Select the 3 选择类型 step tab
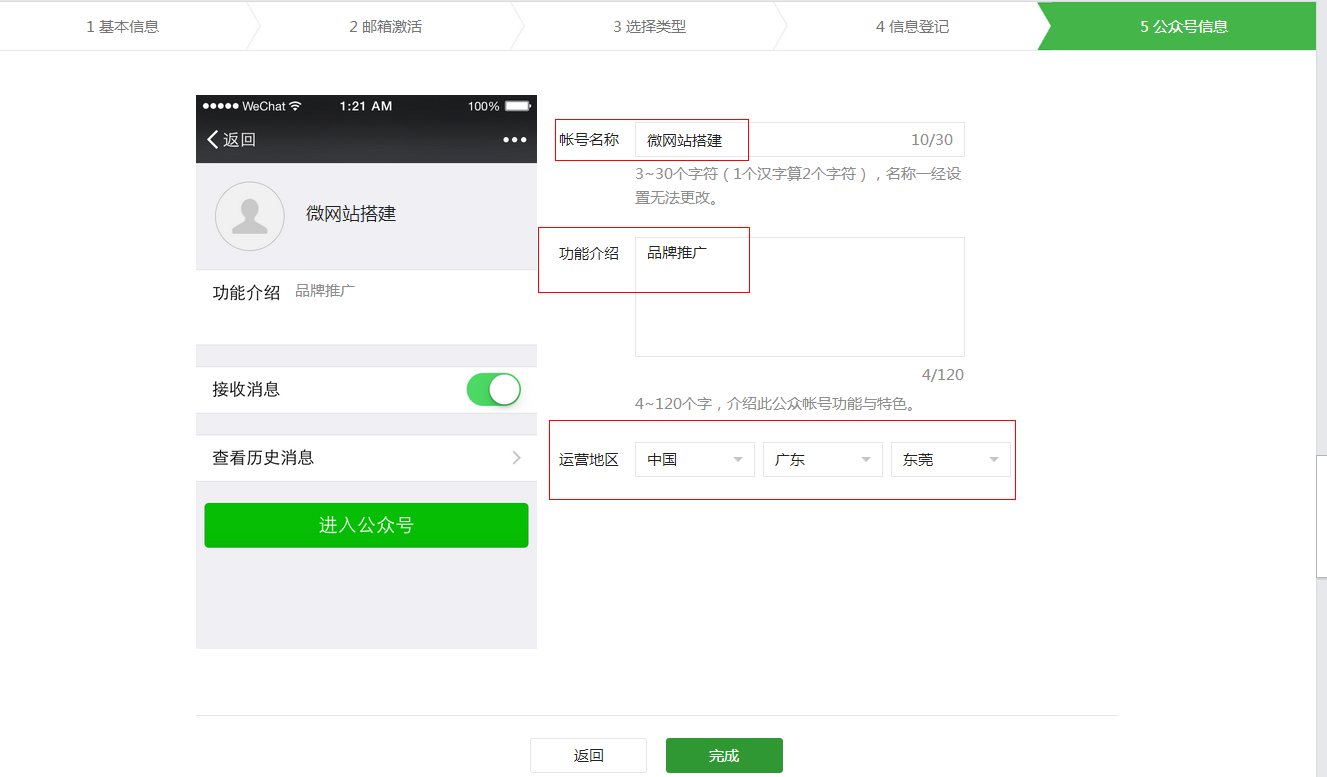This screenshot has width=1327, height=777. [648, 25]
